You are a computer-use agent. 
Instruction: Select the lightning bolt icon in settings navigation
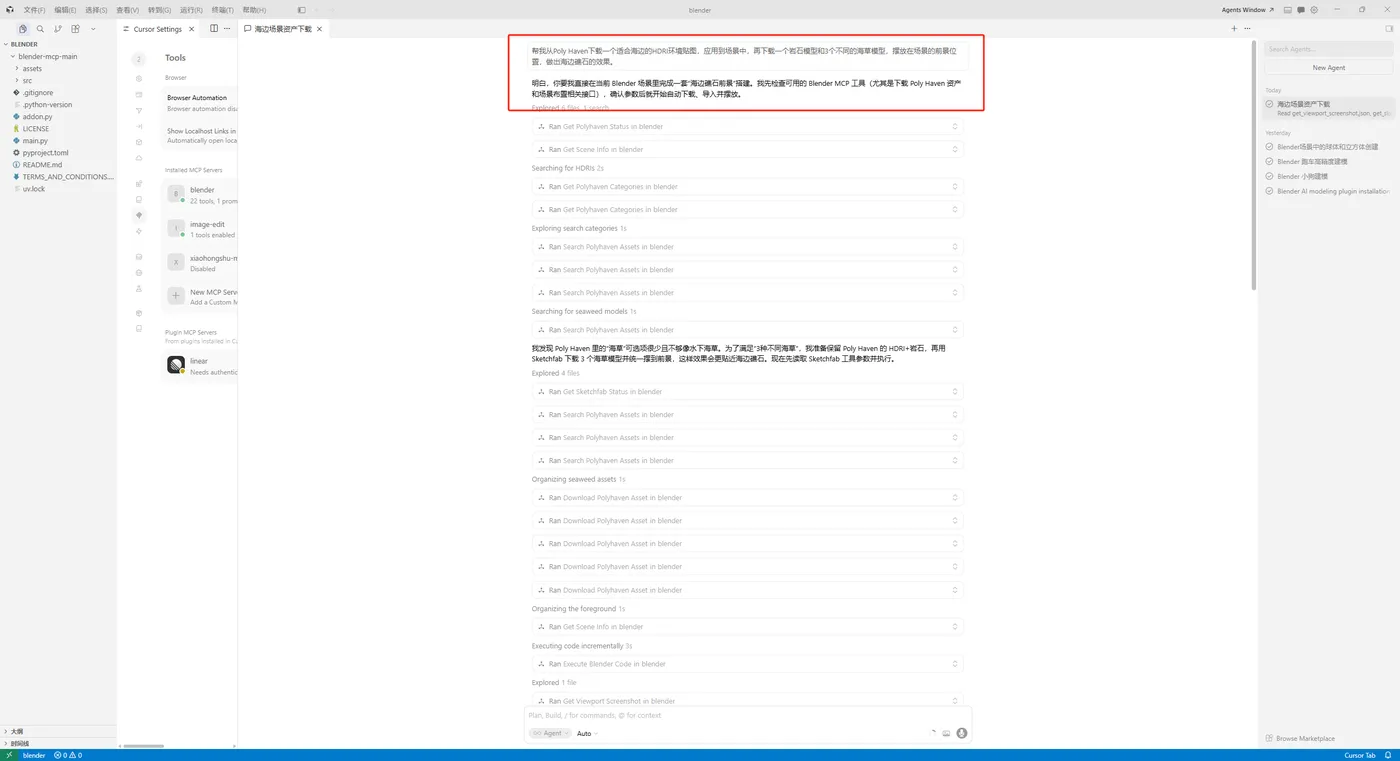click(139, 231)
